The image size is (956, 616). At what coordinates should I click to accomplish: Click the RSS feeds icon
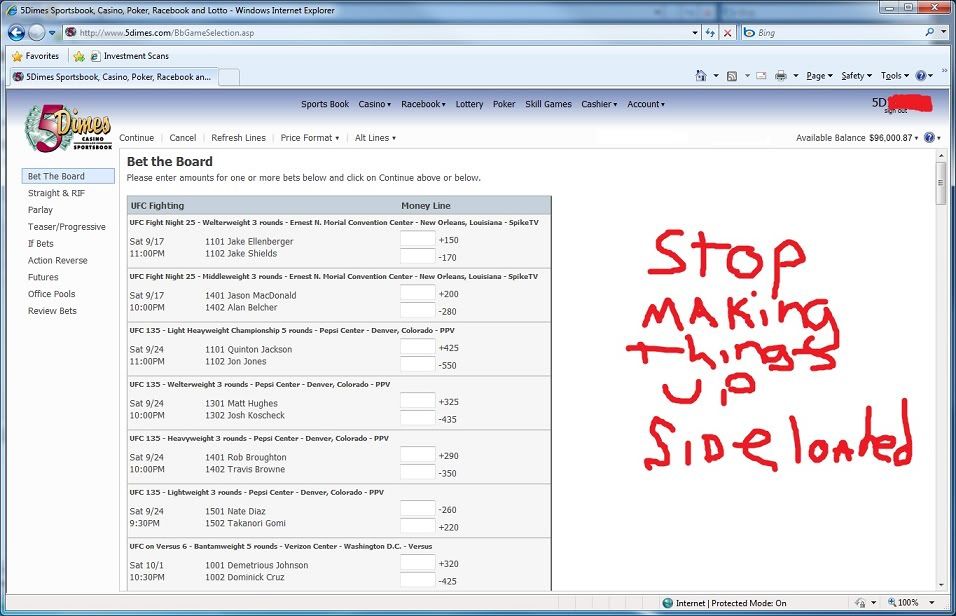coord(732,76)
